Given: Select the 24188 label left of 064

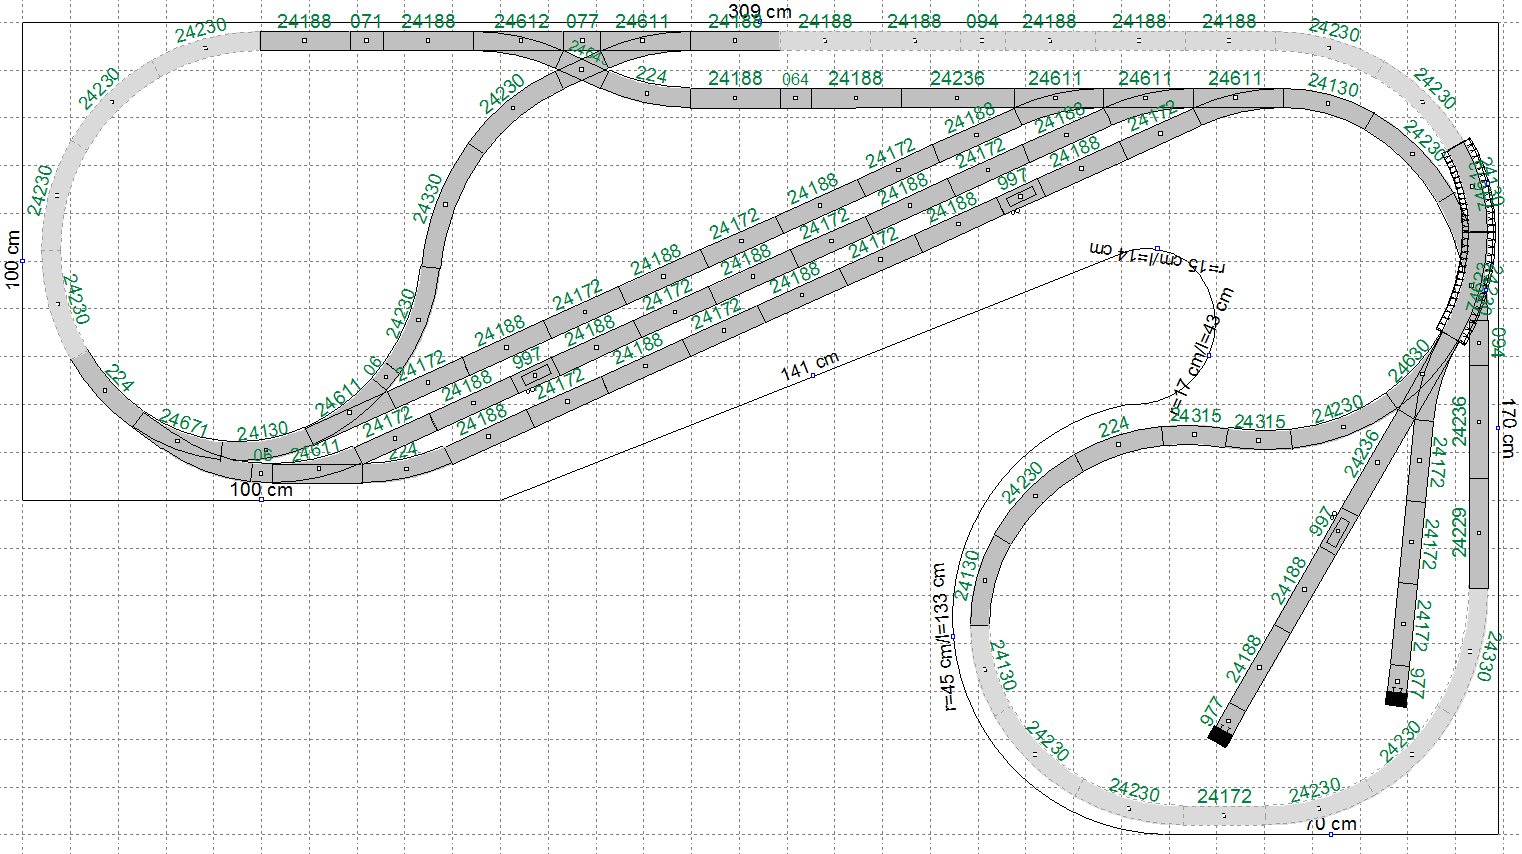Looking at the screenshot, I should pos(735,78).
